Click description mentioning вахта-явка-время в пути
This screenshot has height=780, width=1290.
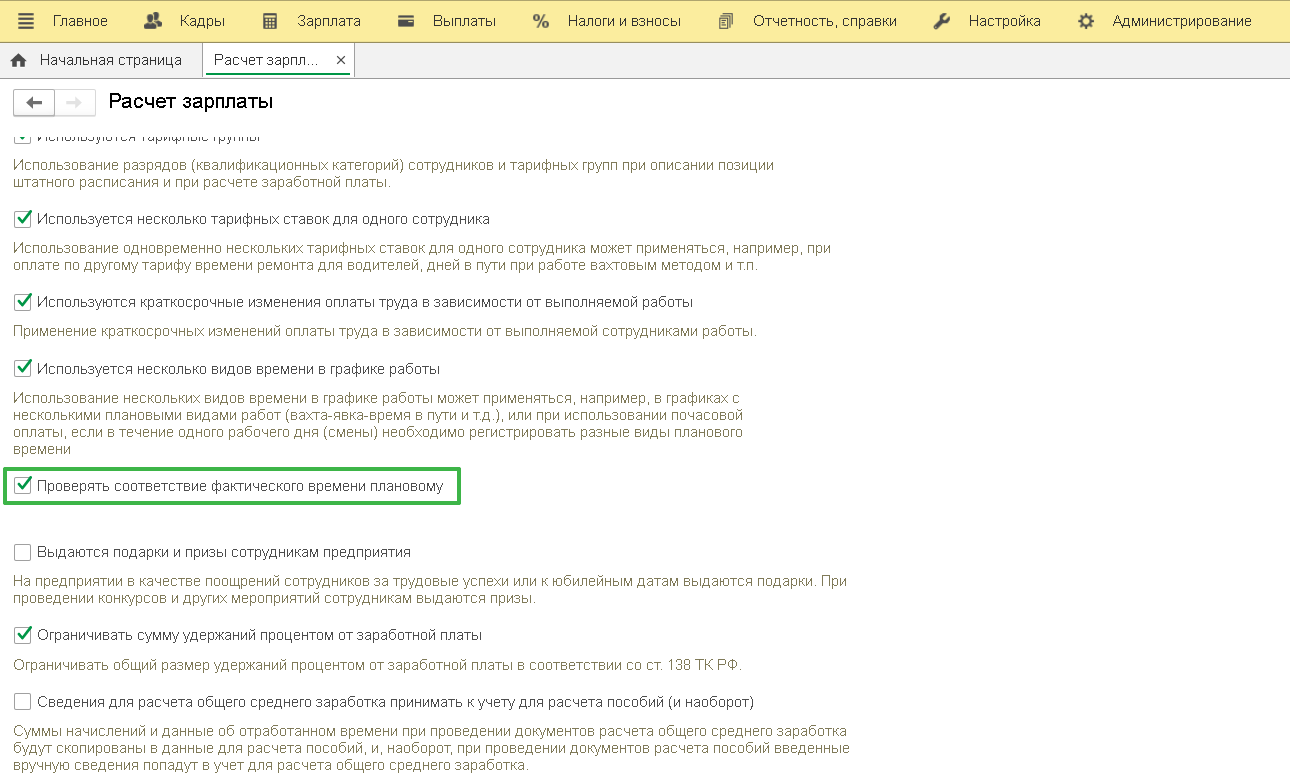[x=378, y=423]
